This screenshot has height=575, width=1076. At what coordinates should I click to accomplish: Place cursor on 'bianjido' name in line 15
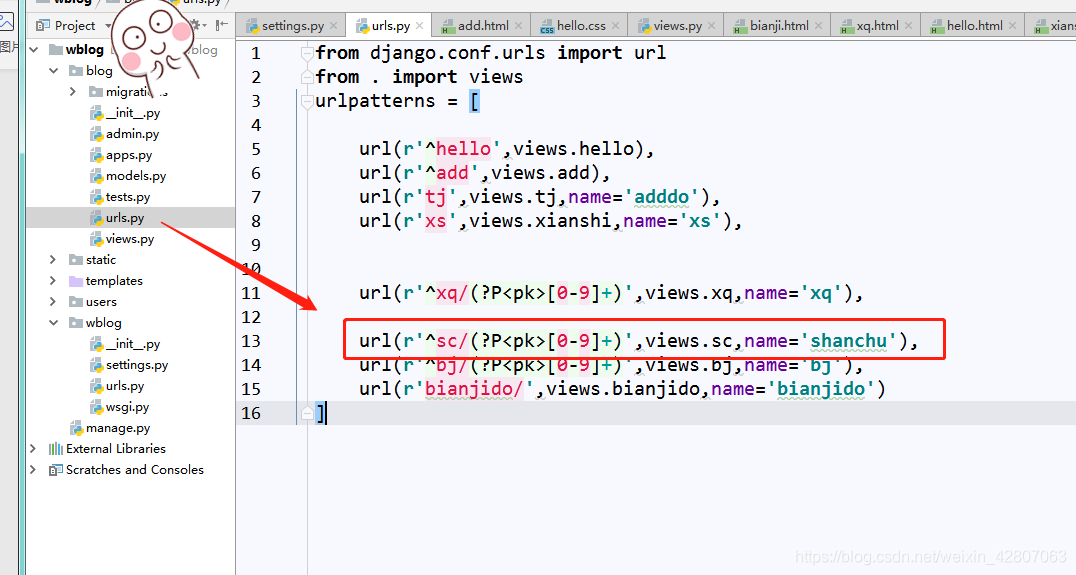pos(820,389)
